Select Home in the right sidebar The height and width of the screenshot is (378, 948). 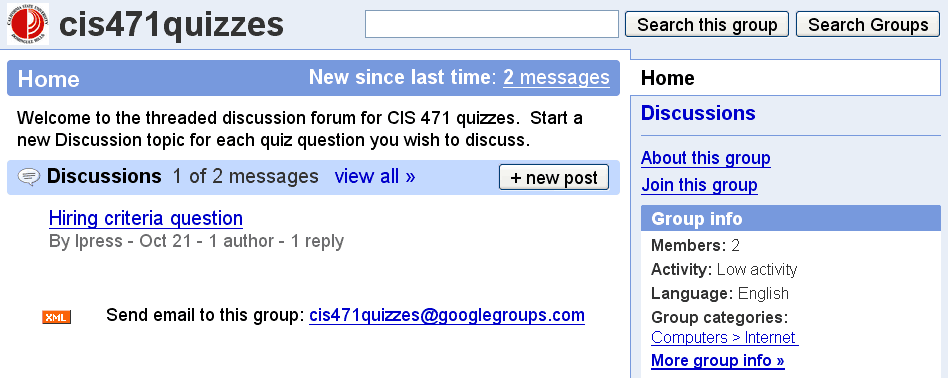pos(667,78)
